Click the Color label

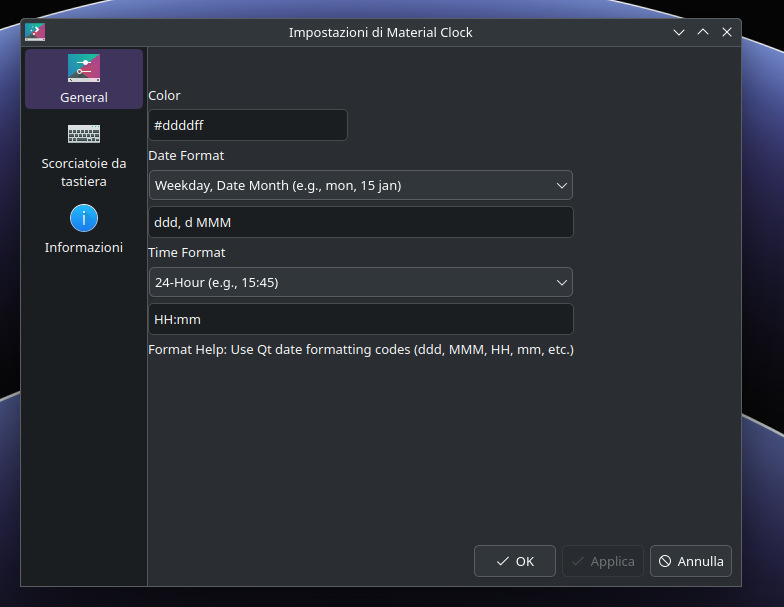click(164, 96)
